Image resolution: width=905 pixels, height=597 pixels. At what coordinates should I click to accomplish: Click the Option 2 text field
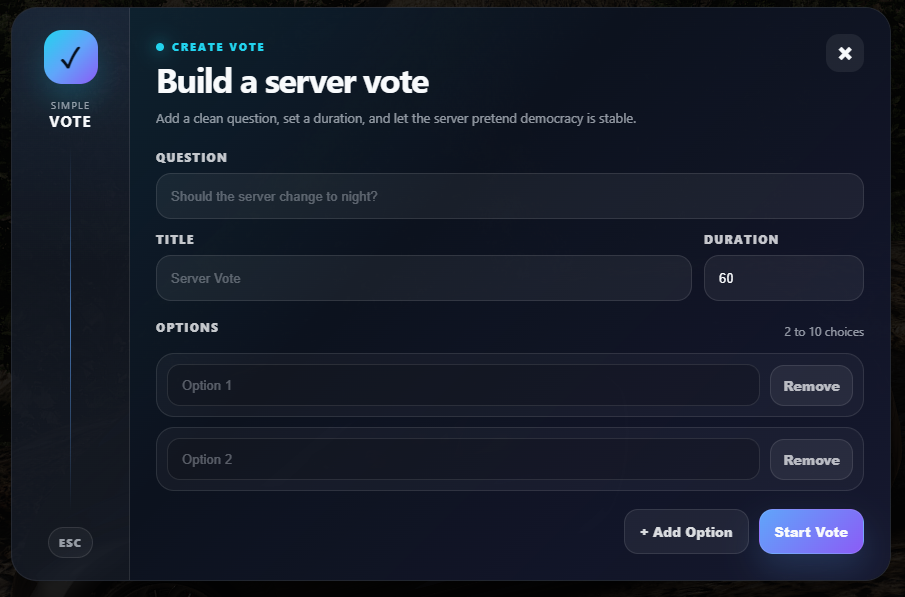[x=463, y=459]
